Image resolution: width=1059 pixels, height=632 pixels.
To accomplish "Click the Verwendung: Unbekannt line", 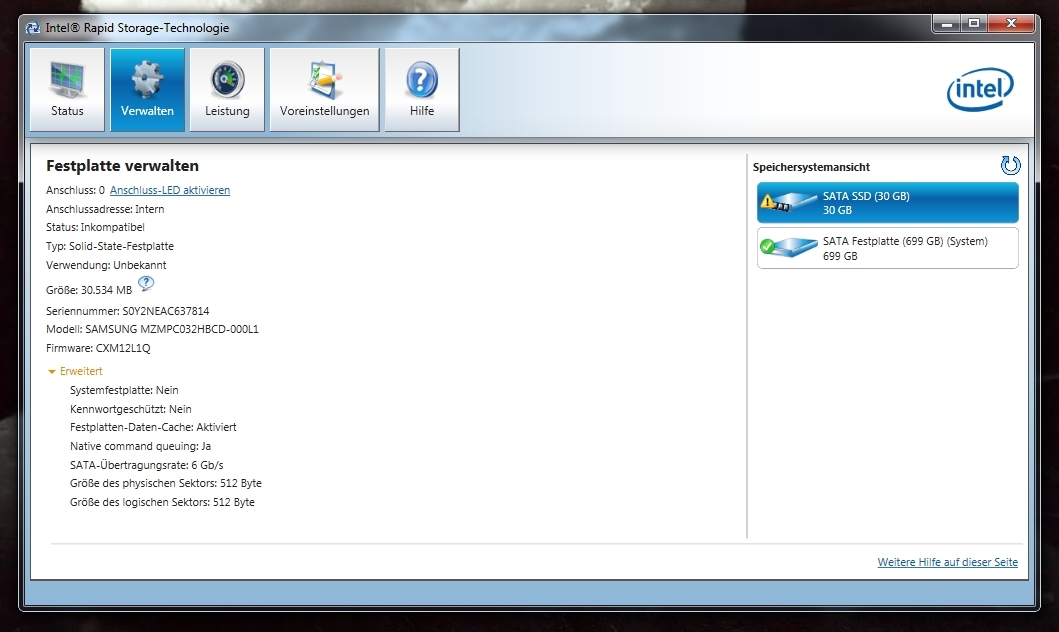I will [106, 265].
